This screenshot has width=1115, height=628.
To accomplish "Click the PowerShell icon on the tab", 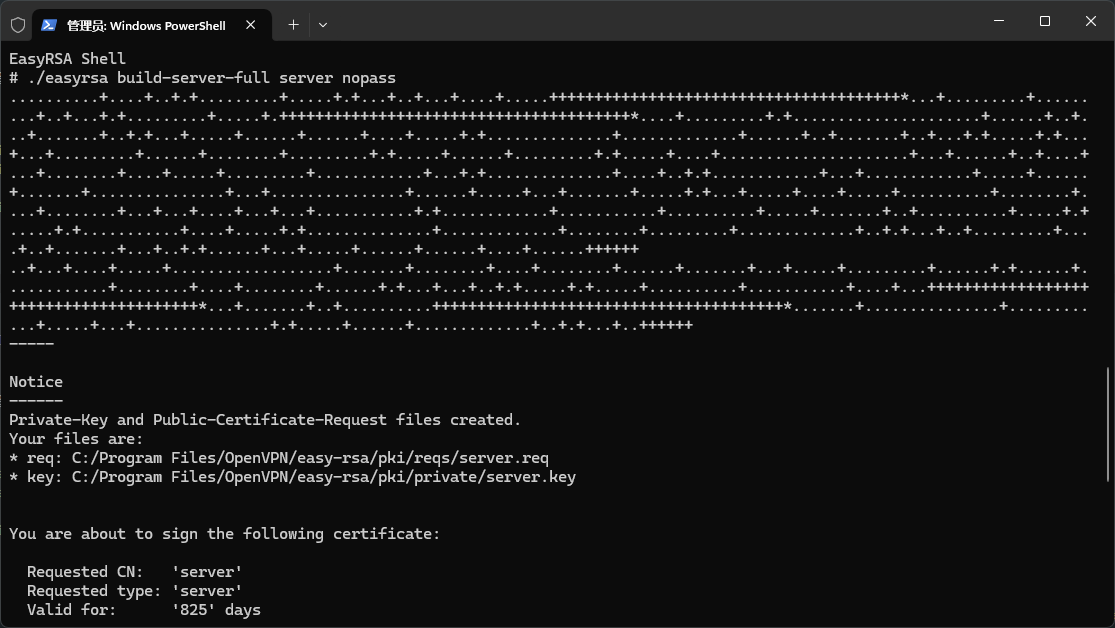I will click(x=48, y=25).
